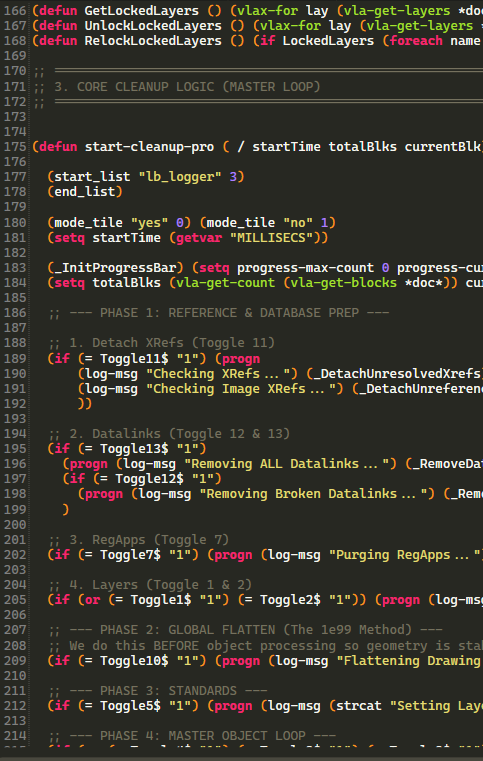The width and height of the screenshot is (483, 761).
Task: Click the Toggle2$ variable on line 205
Action: (290, 600)
